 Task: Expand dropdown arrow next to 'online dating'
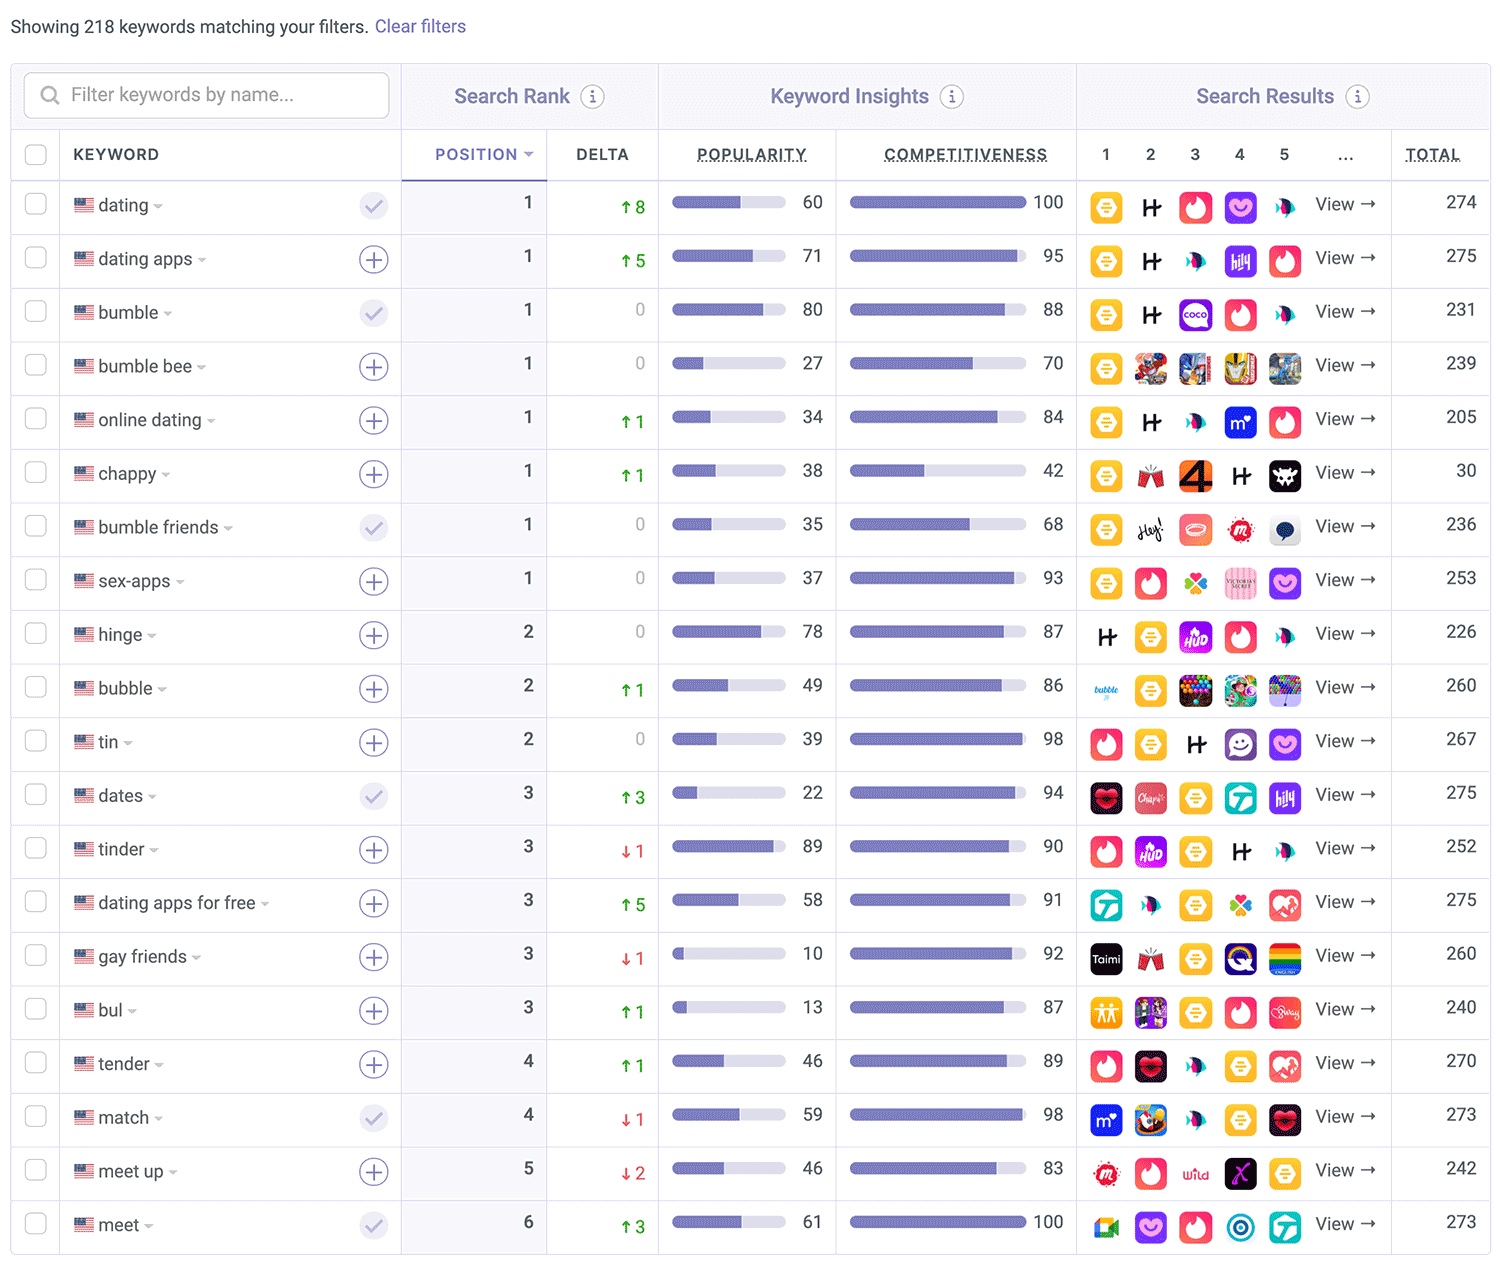(211, 422)
